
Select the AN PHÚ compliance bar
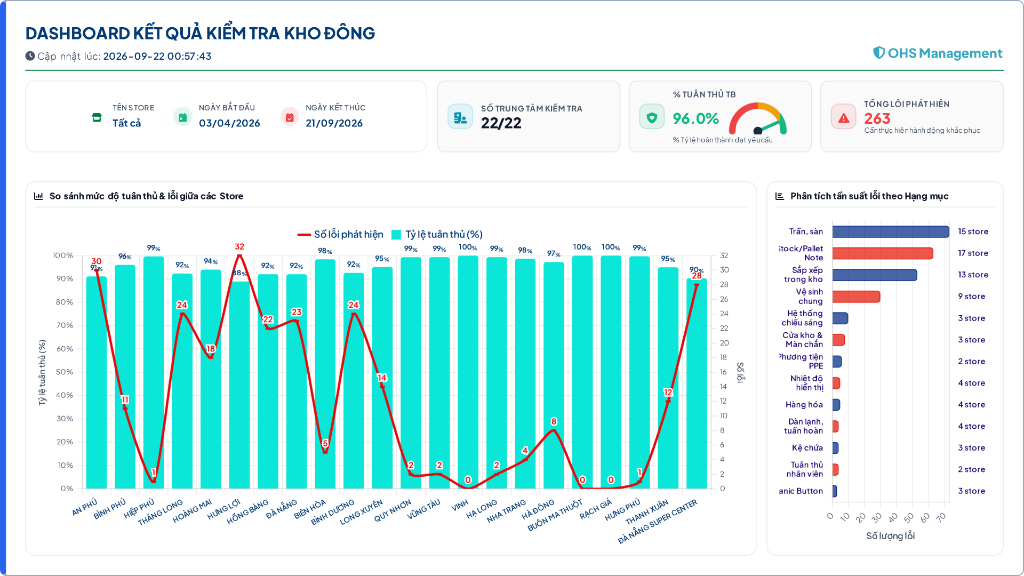point(96,382)
